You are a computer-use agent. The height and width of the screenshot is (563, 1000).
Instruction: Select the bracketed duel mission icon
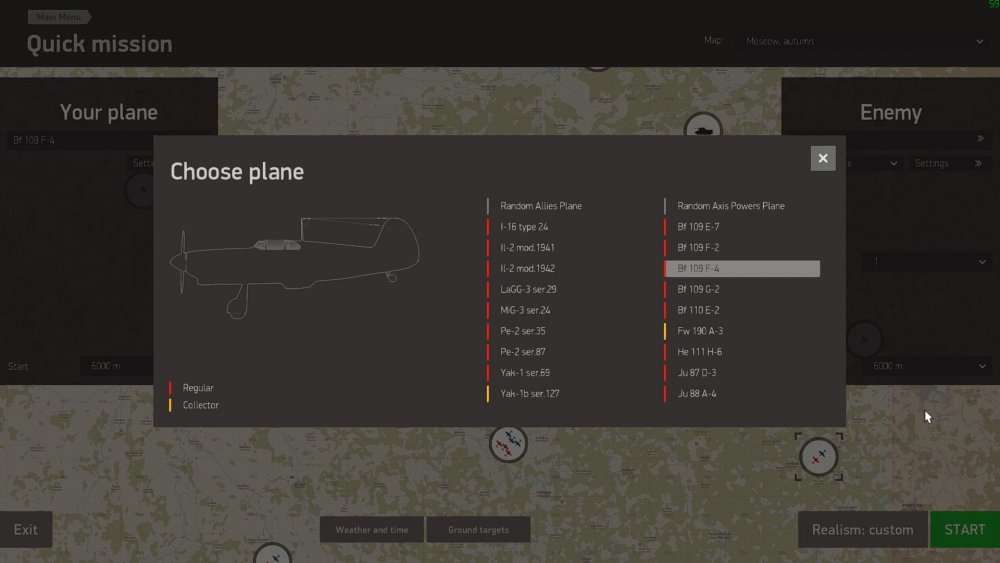[819, 457]
